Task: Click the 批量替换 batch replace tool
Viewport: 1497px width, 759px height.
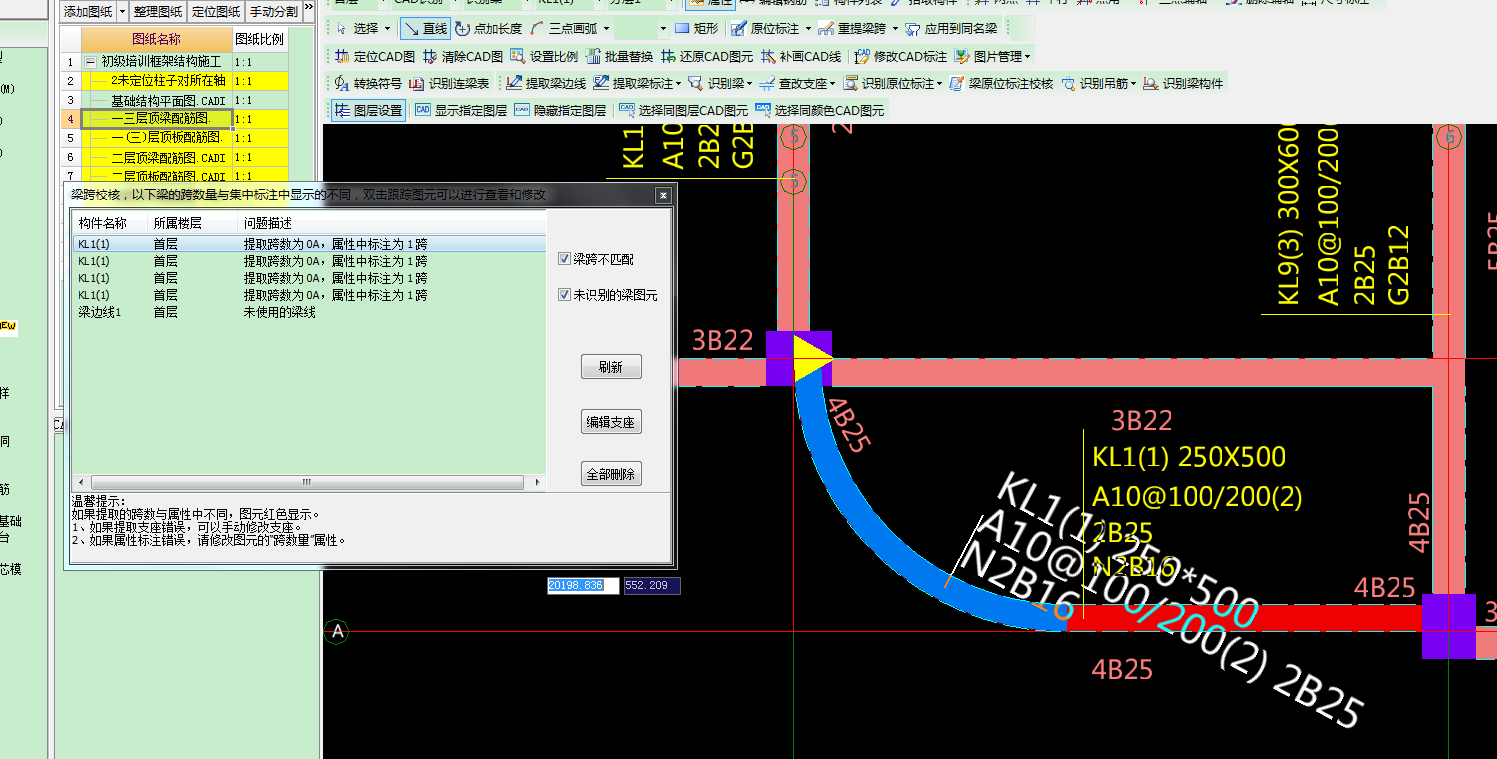Action: click(620, 57)
